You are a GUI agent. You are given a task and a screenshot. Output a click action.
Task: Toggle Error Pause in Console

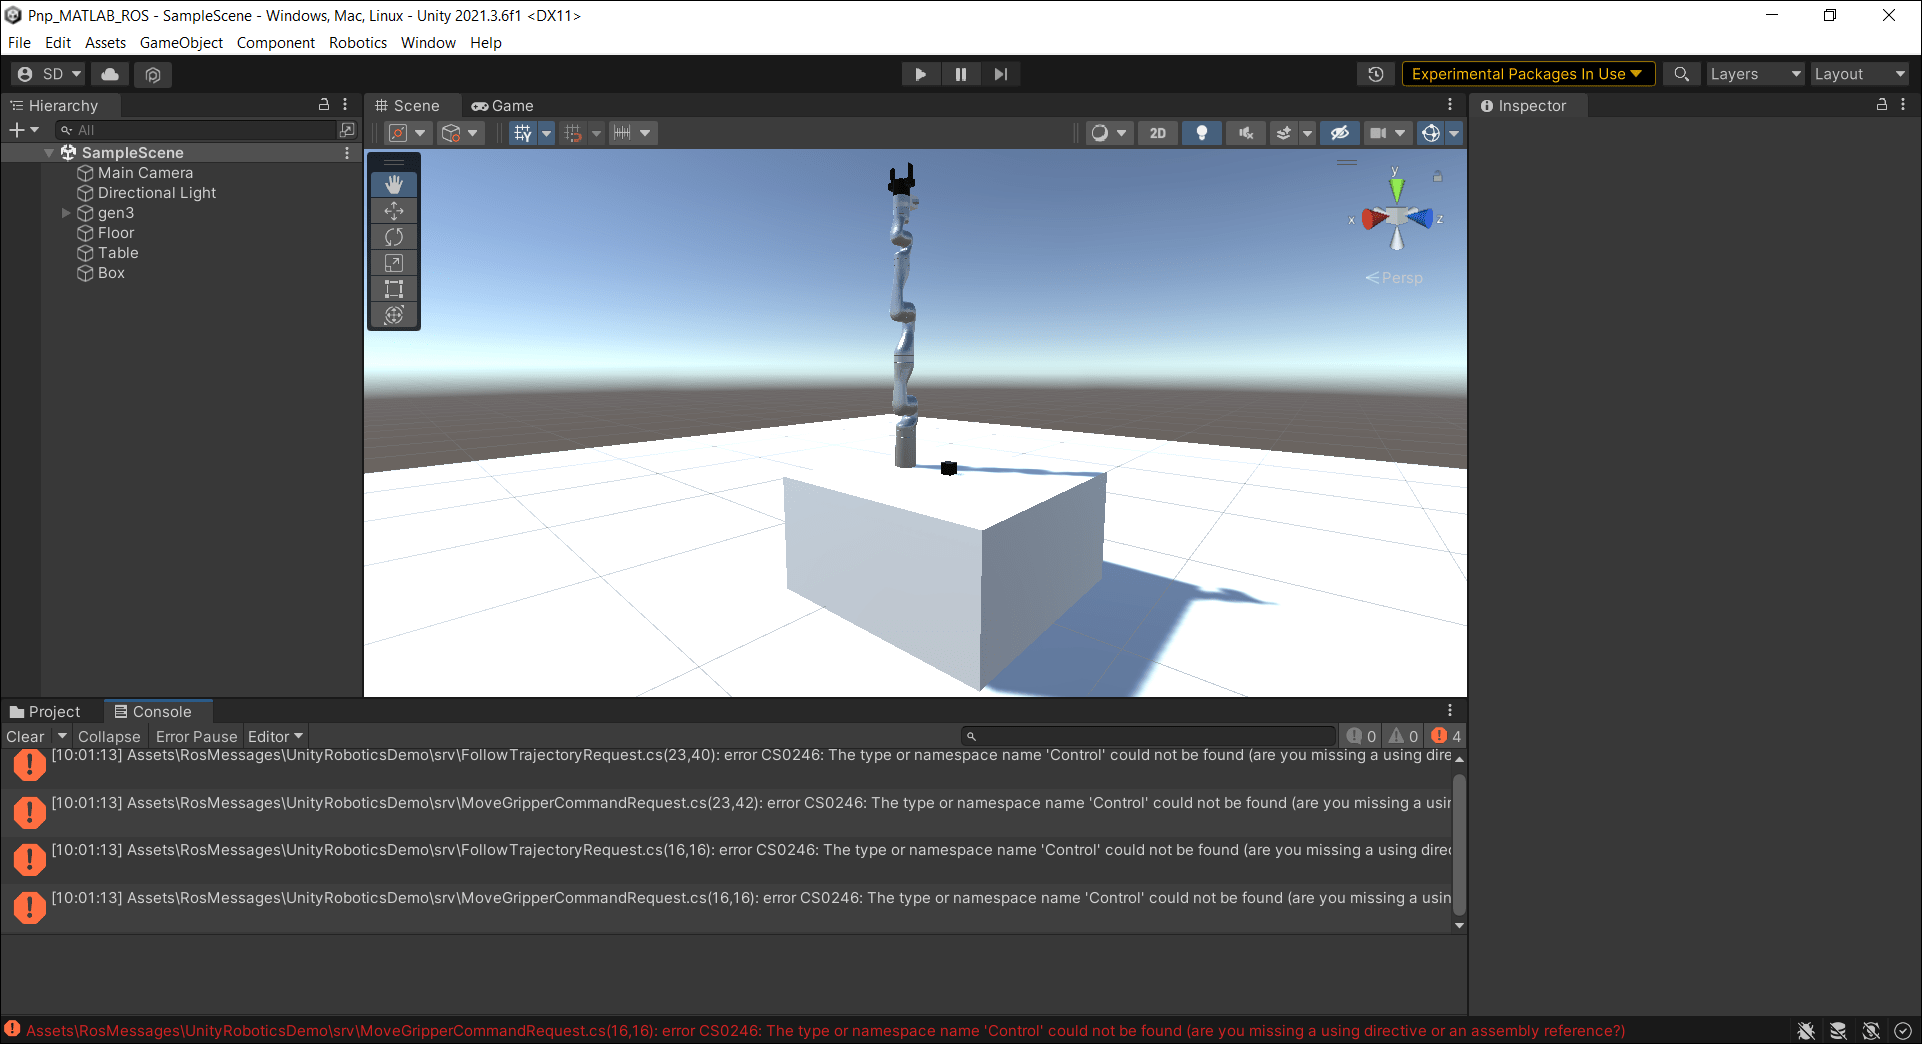(196, 737)
